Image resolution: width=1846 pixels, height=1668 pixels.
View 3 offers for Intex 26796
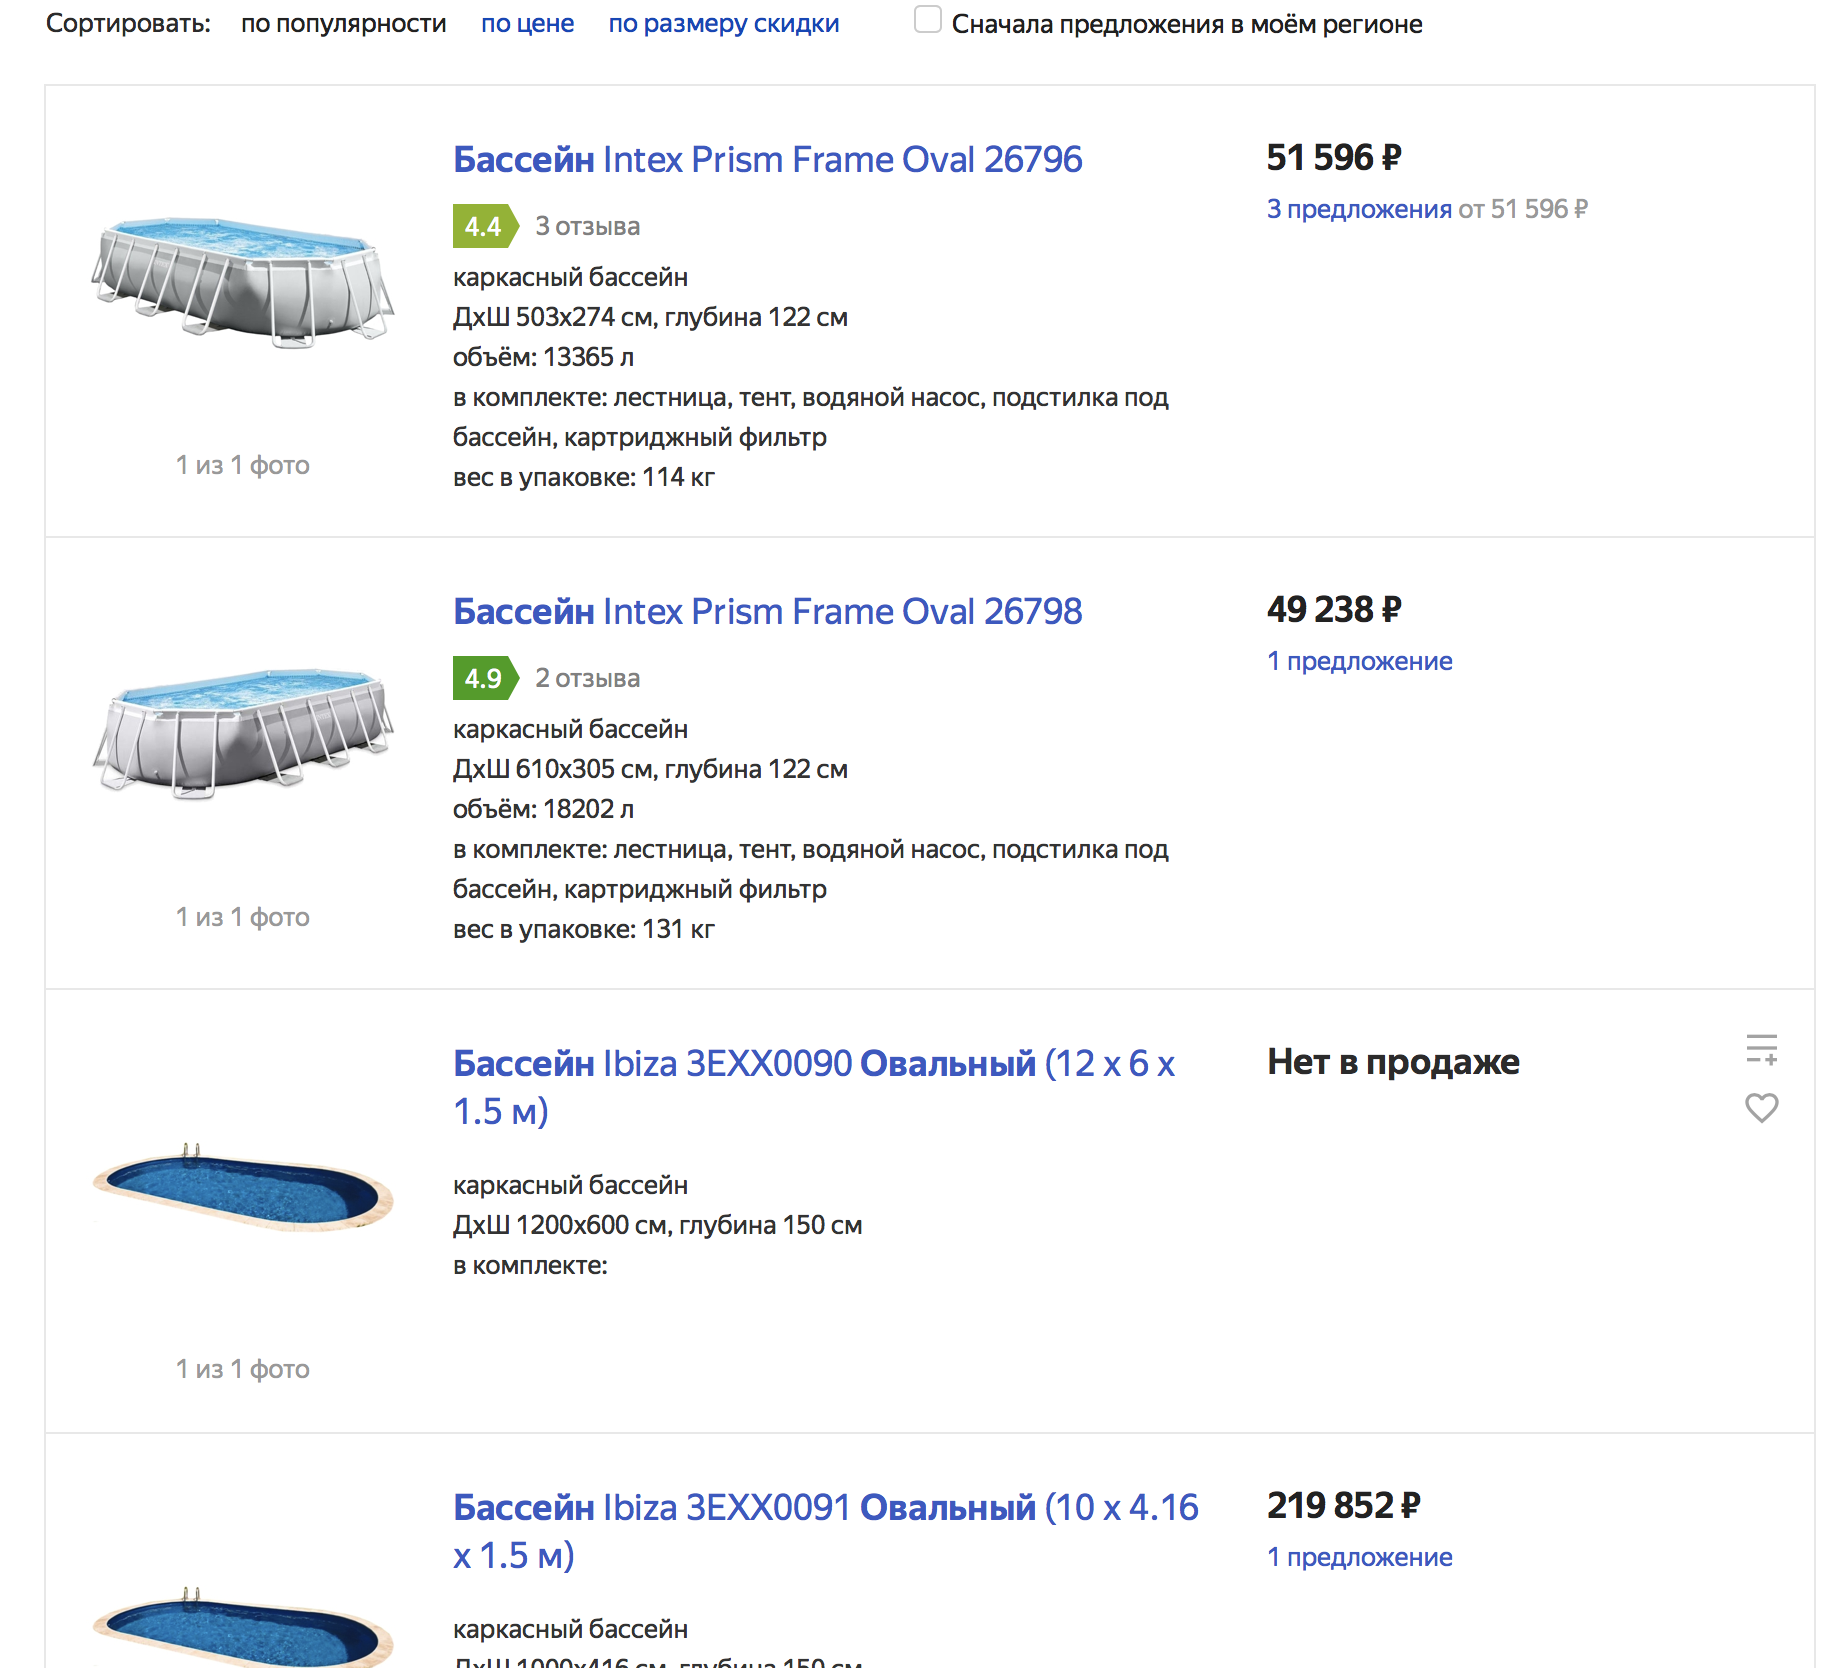1358,209
